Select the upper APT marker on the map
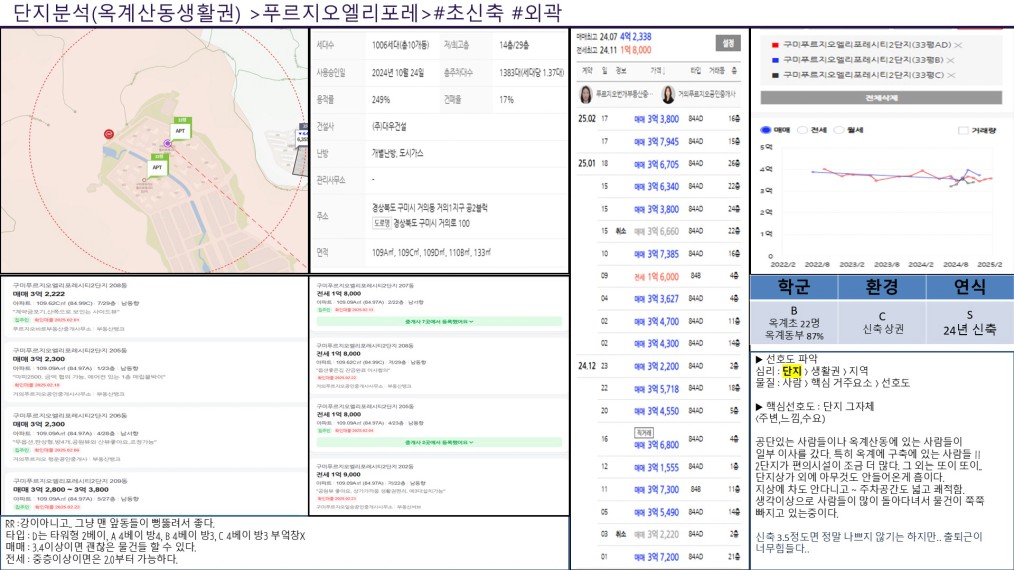This screenshot has width=1014, height=570. click(181, 129)
